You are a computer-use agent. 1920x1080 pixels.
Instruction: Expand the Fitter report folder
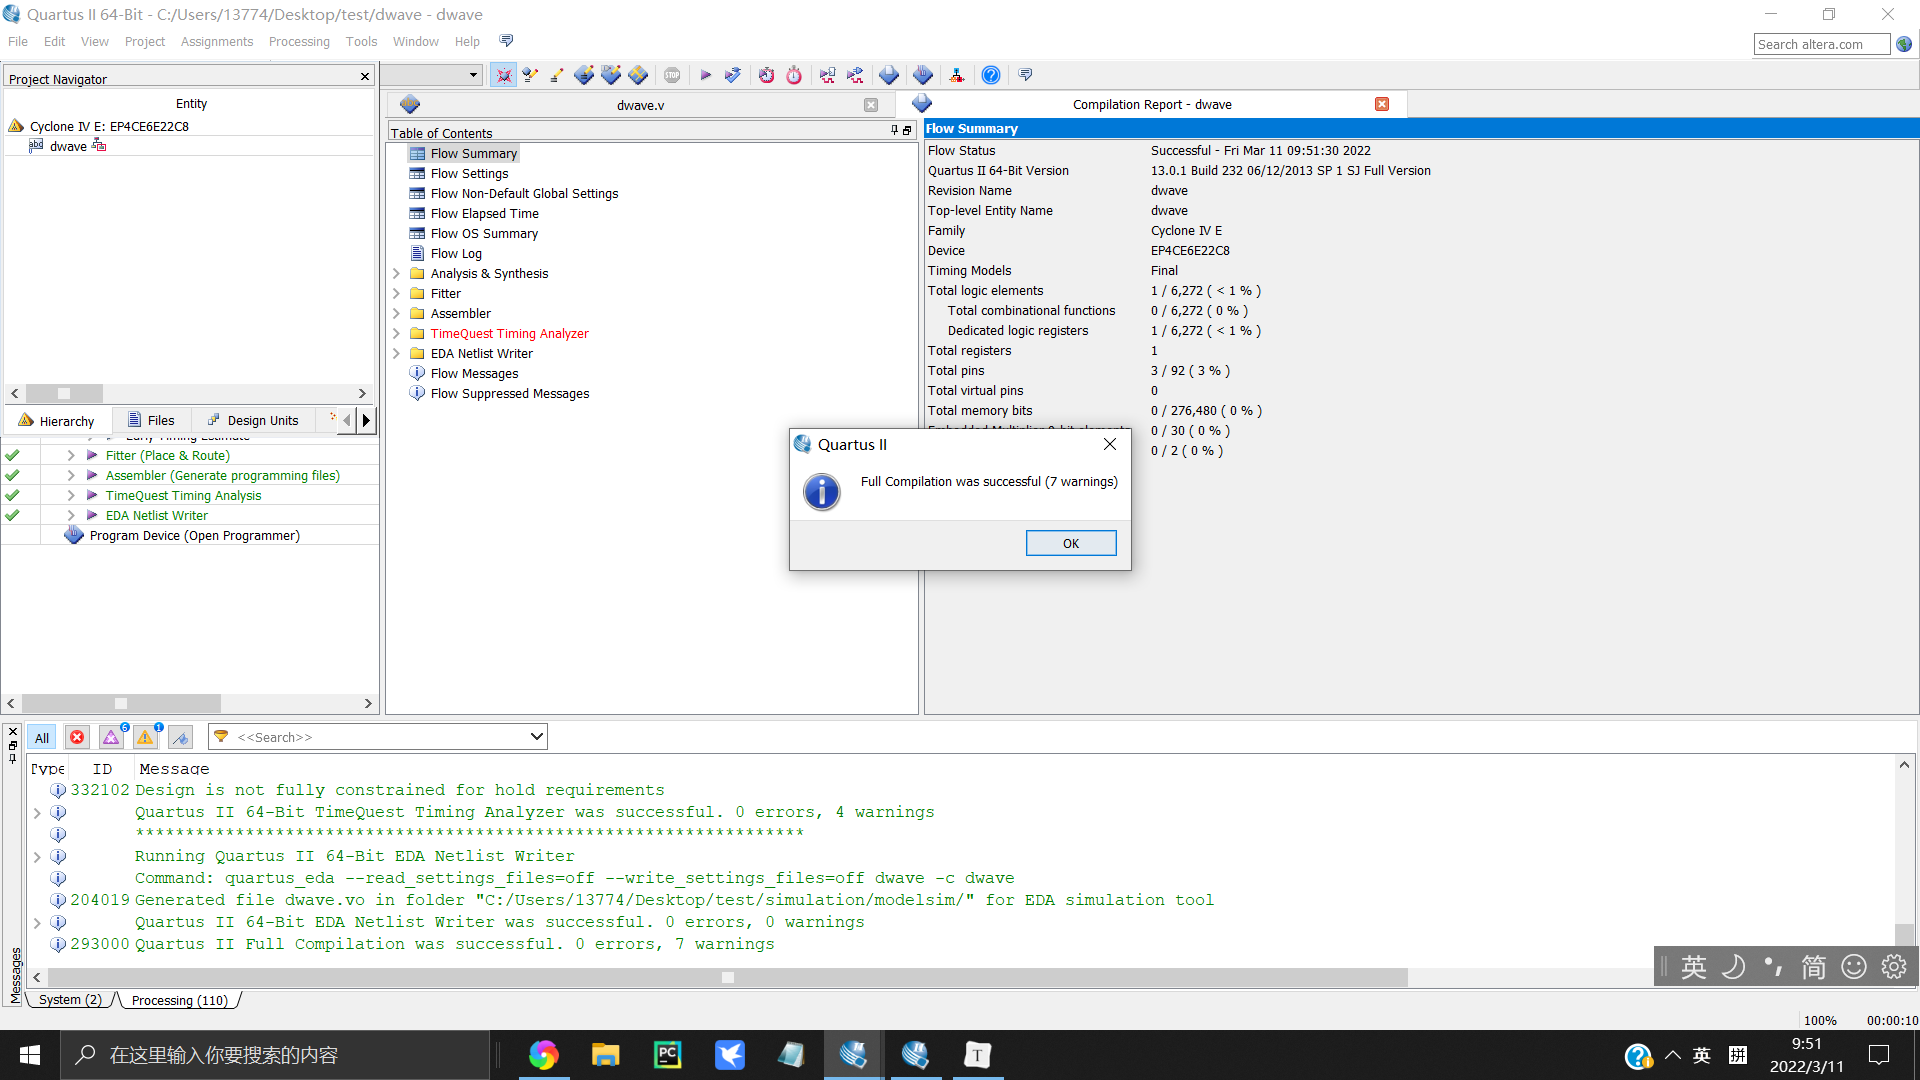click(396, 293)
